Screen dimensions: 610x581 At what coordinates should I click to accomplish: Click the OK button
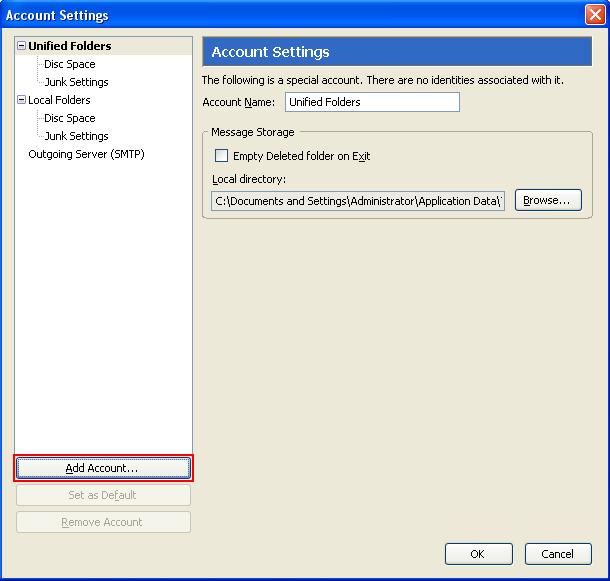click(x=479, y=554)
